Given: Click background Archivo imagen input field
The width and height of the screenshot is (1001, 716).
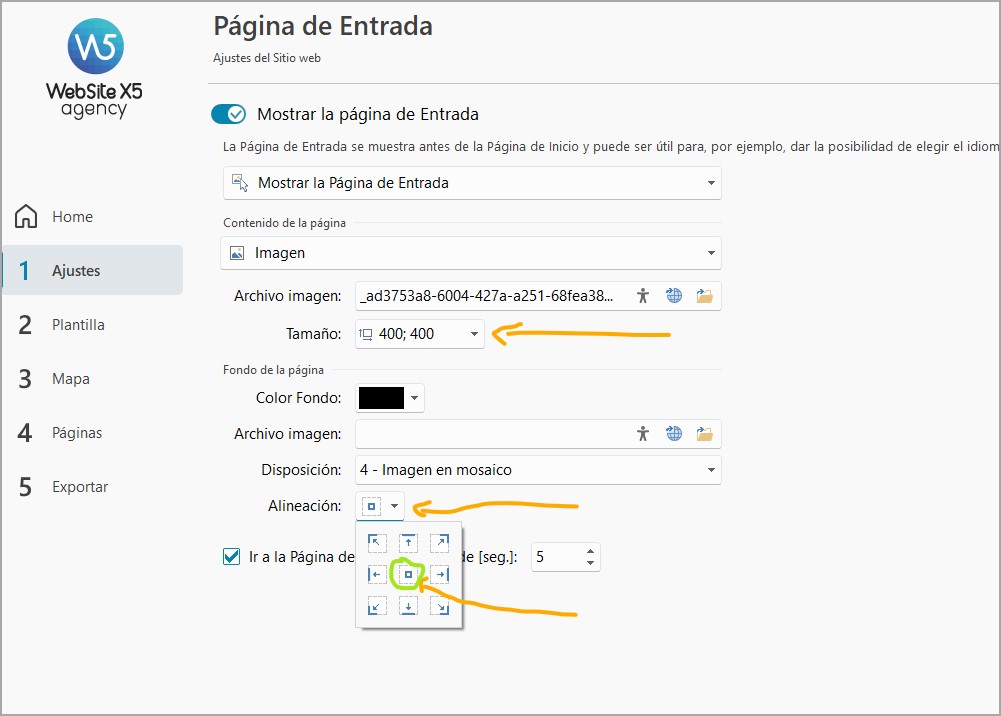Looking at the screenshot, I should click(490, 433).
